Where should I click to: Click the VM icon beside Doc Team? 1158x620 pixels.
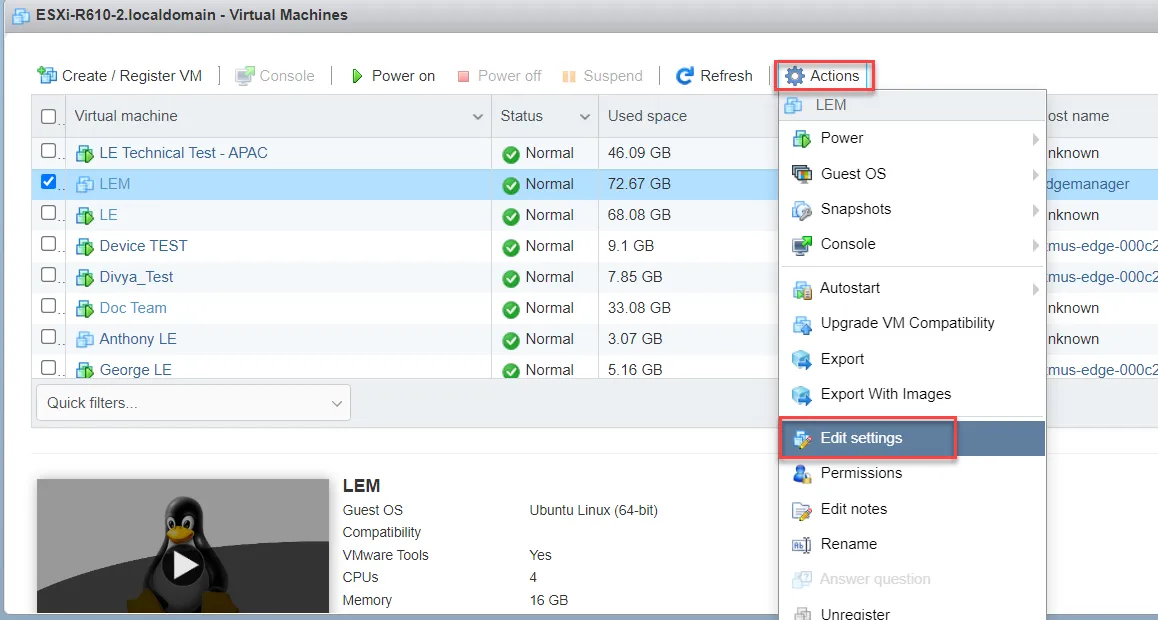click(x=85, y=309)
